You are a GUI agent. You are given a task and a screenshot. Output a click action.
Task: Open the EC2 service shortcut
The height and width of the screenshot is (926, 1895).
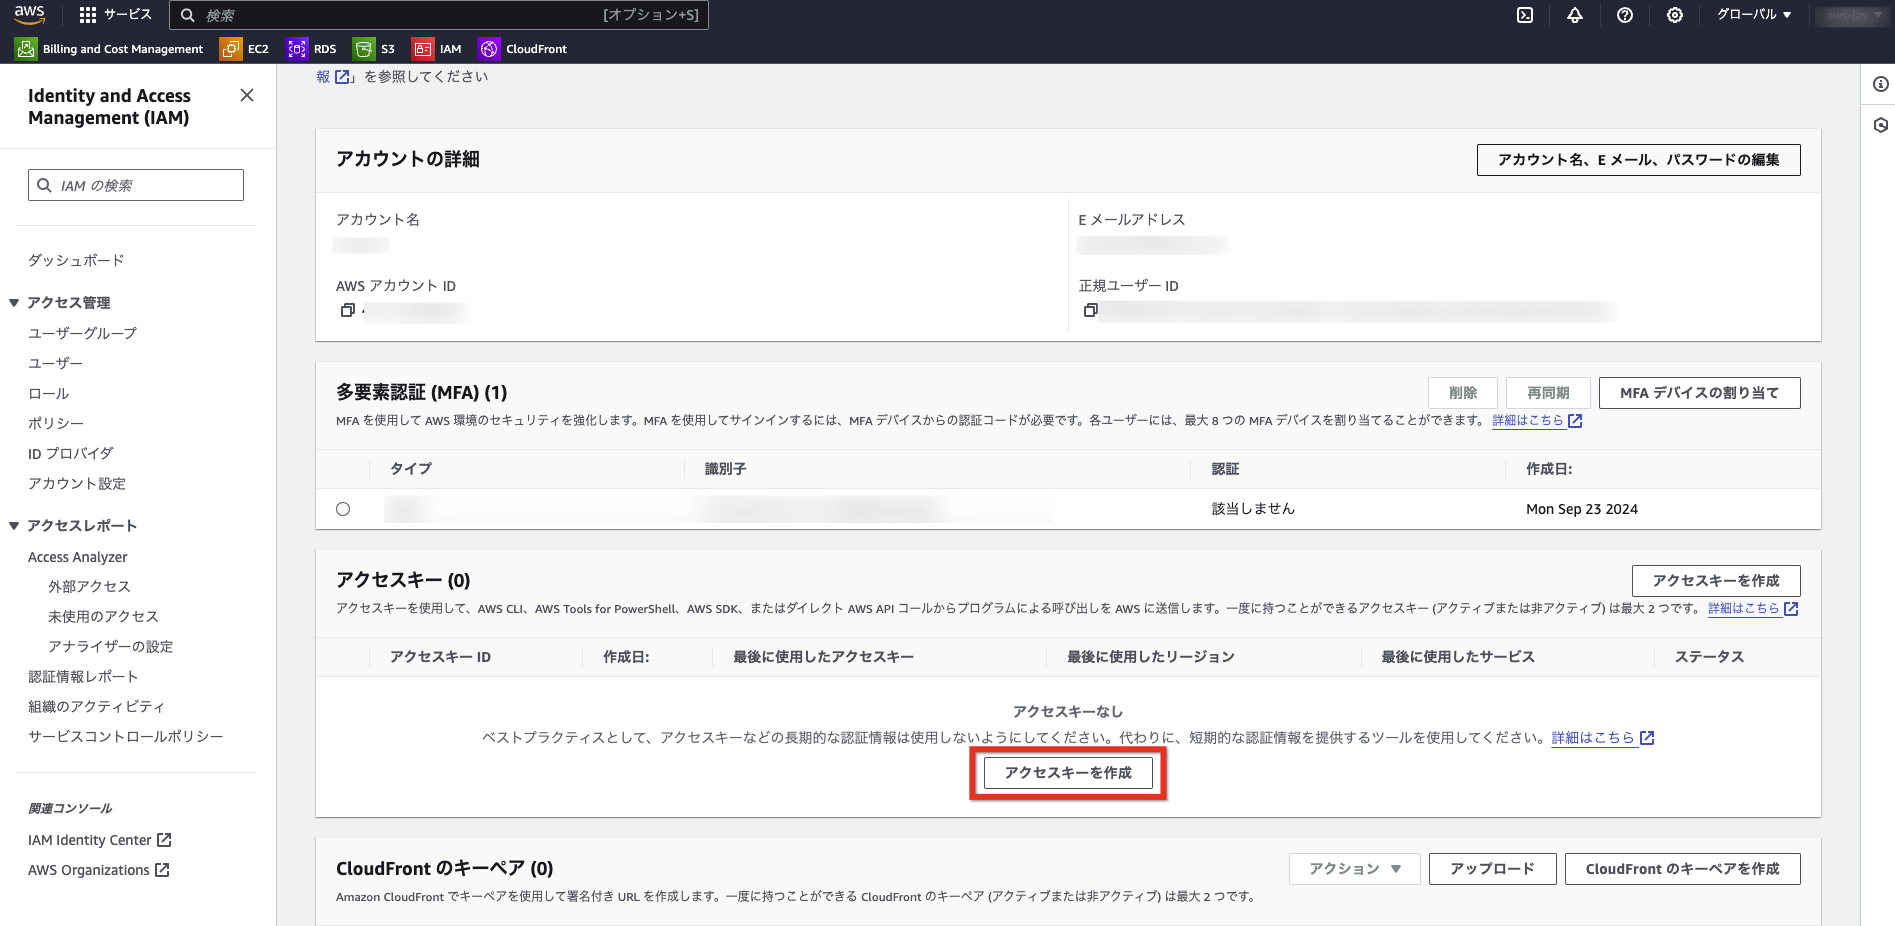pos(245,49)
